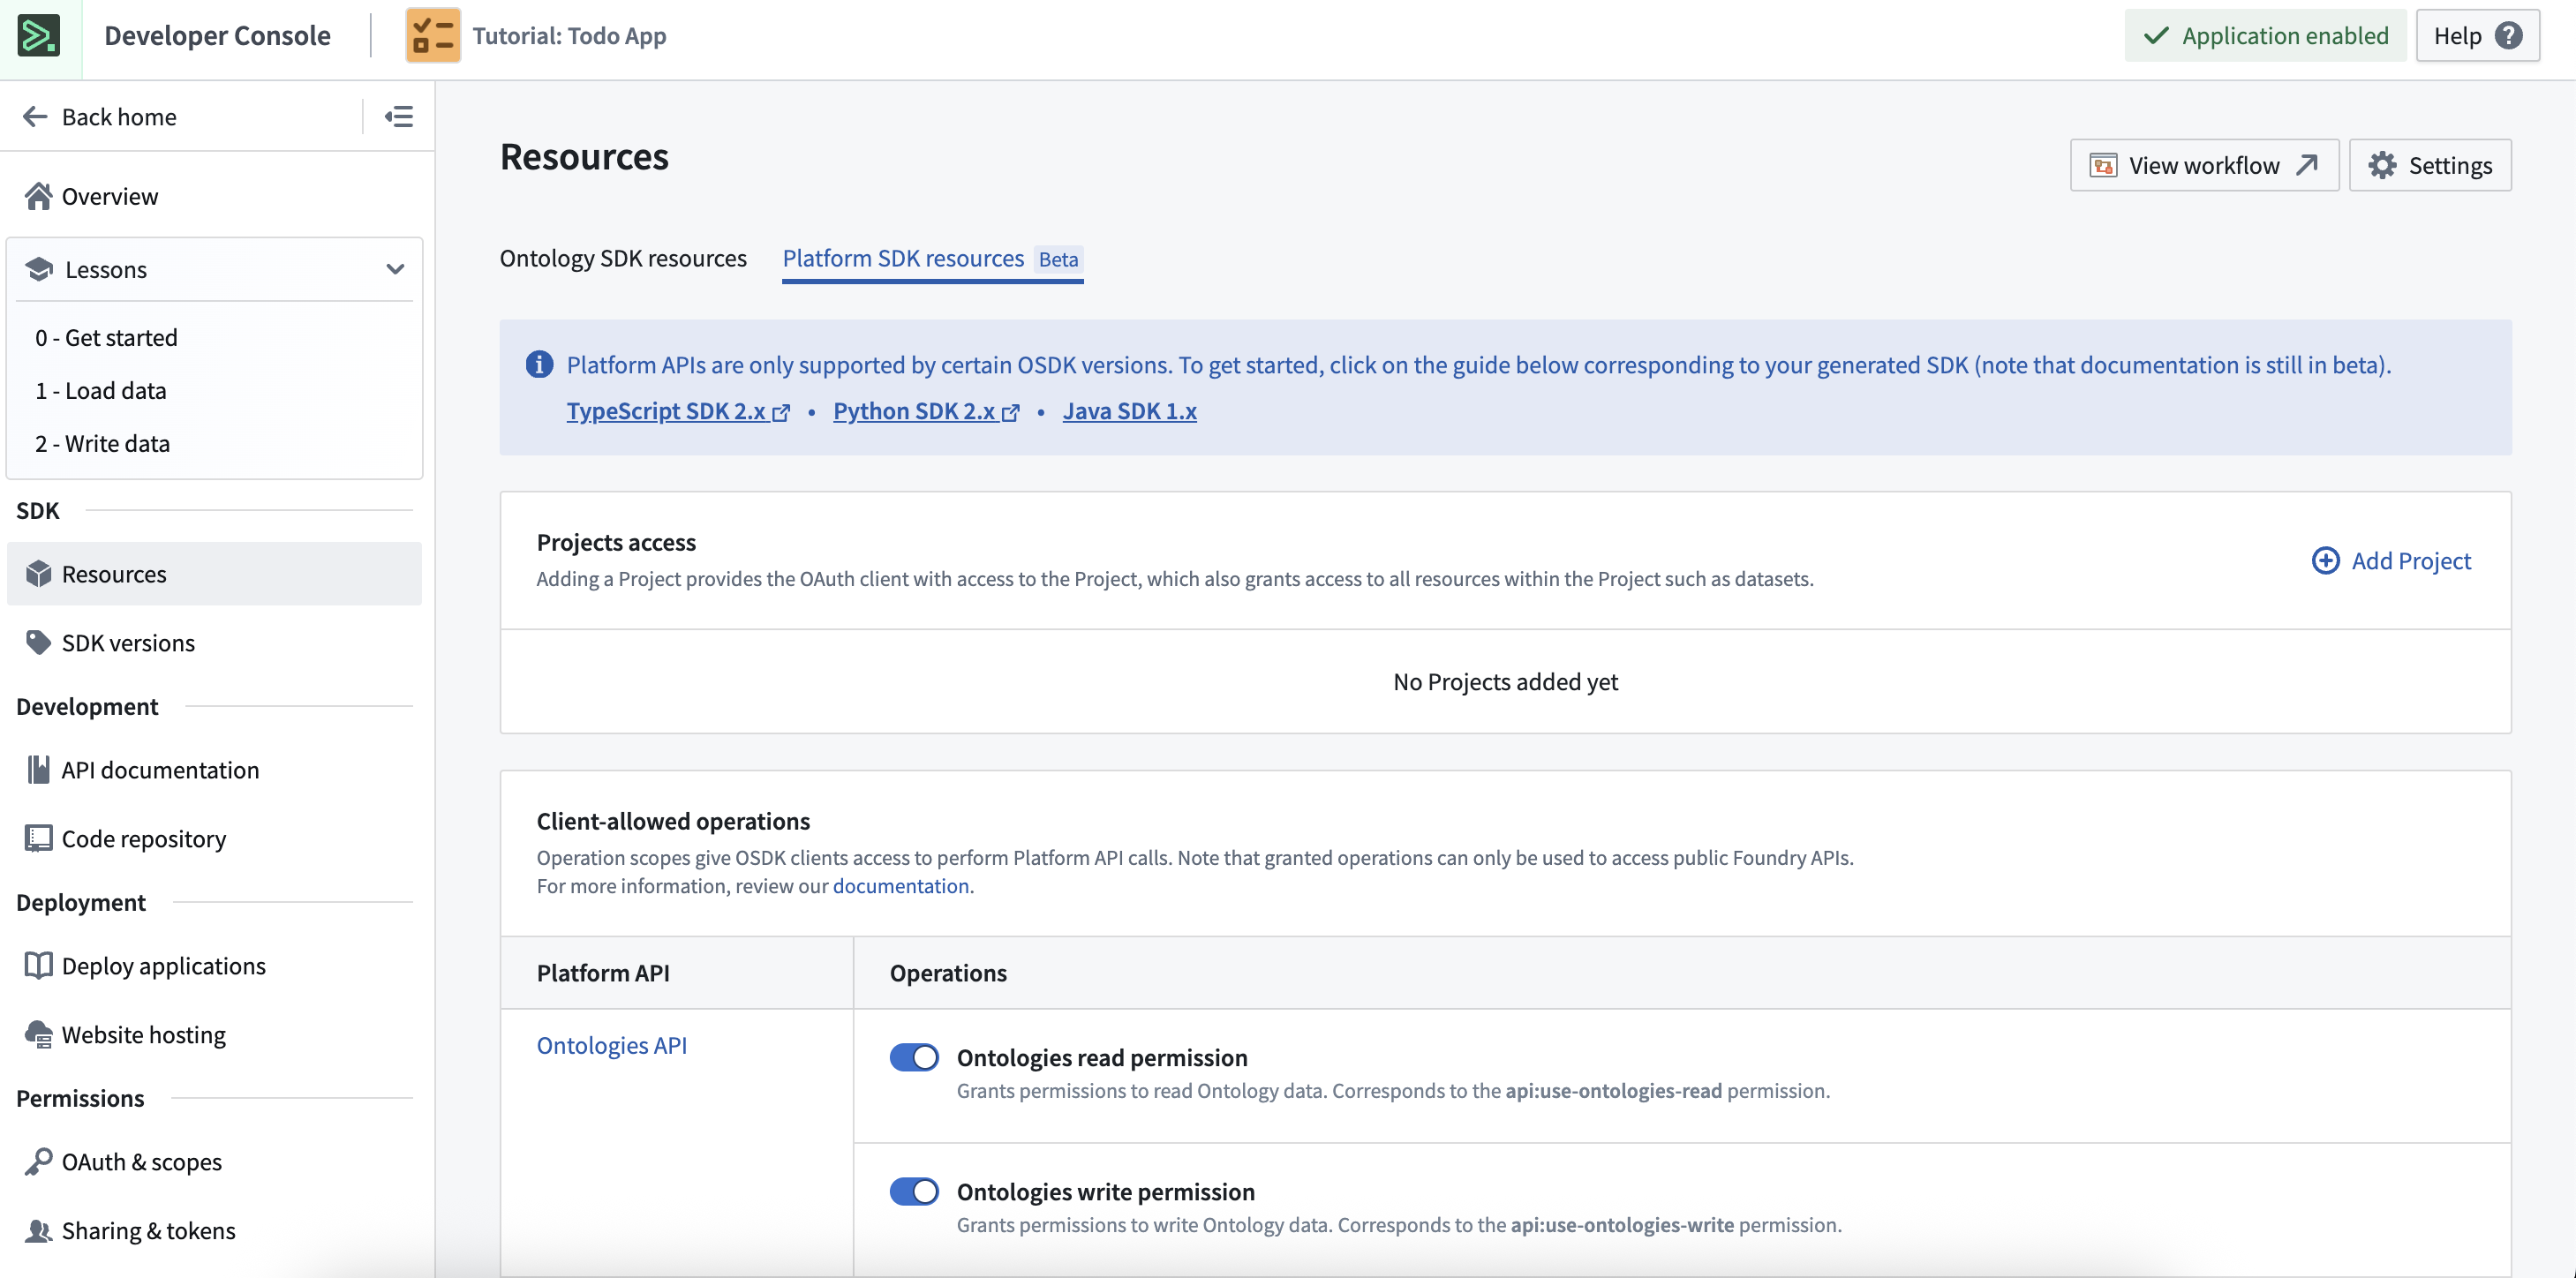Select lesson 2 - Write data

coord(102,443)
